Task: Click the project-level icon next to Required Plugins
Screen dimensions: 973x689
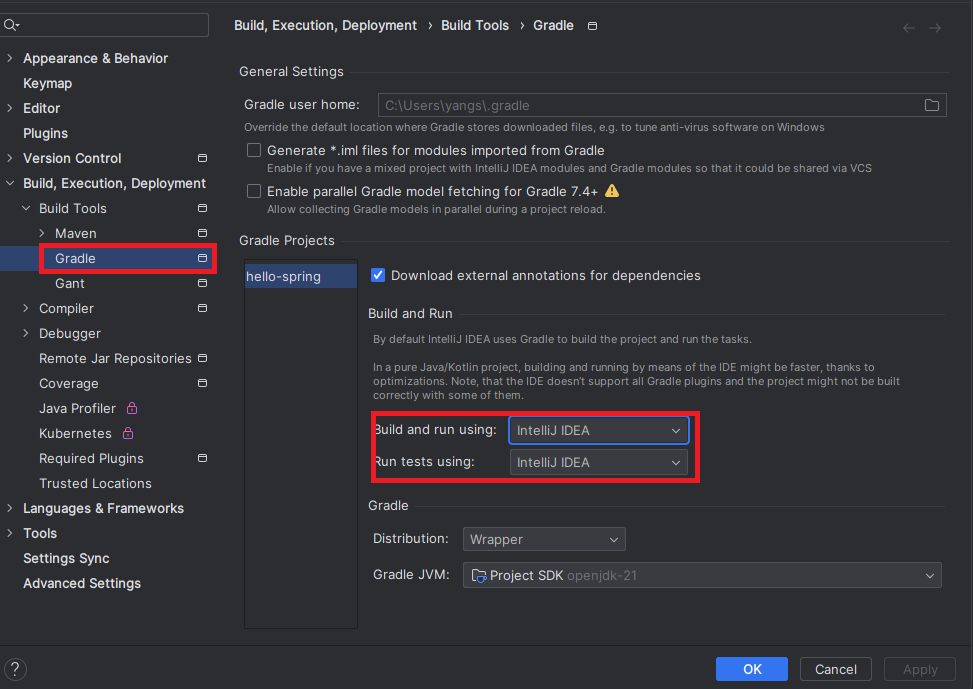Action: tap(202, 458)
